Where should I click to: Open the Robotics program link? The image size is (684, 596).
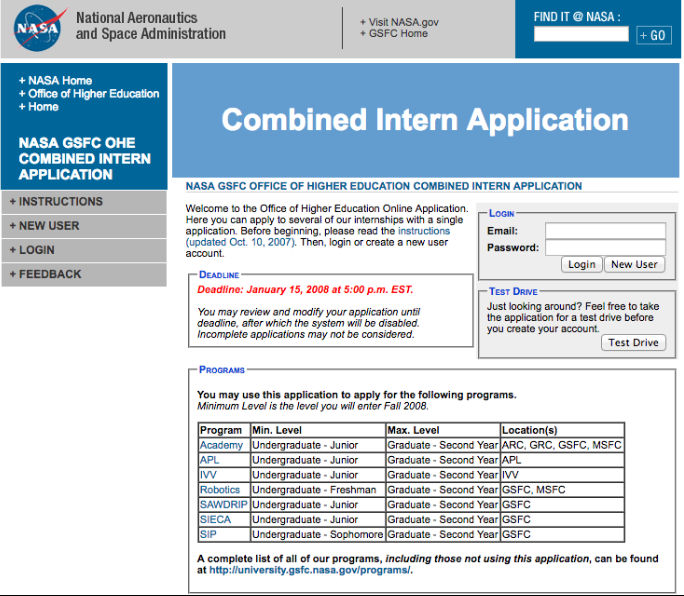pos(220,490)
